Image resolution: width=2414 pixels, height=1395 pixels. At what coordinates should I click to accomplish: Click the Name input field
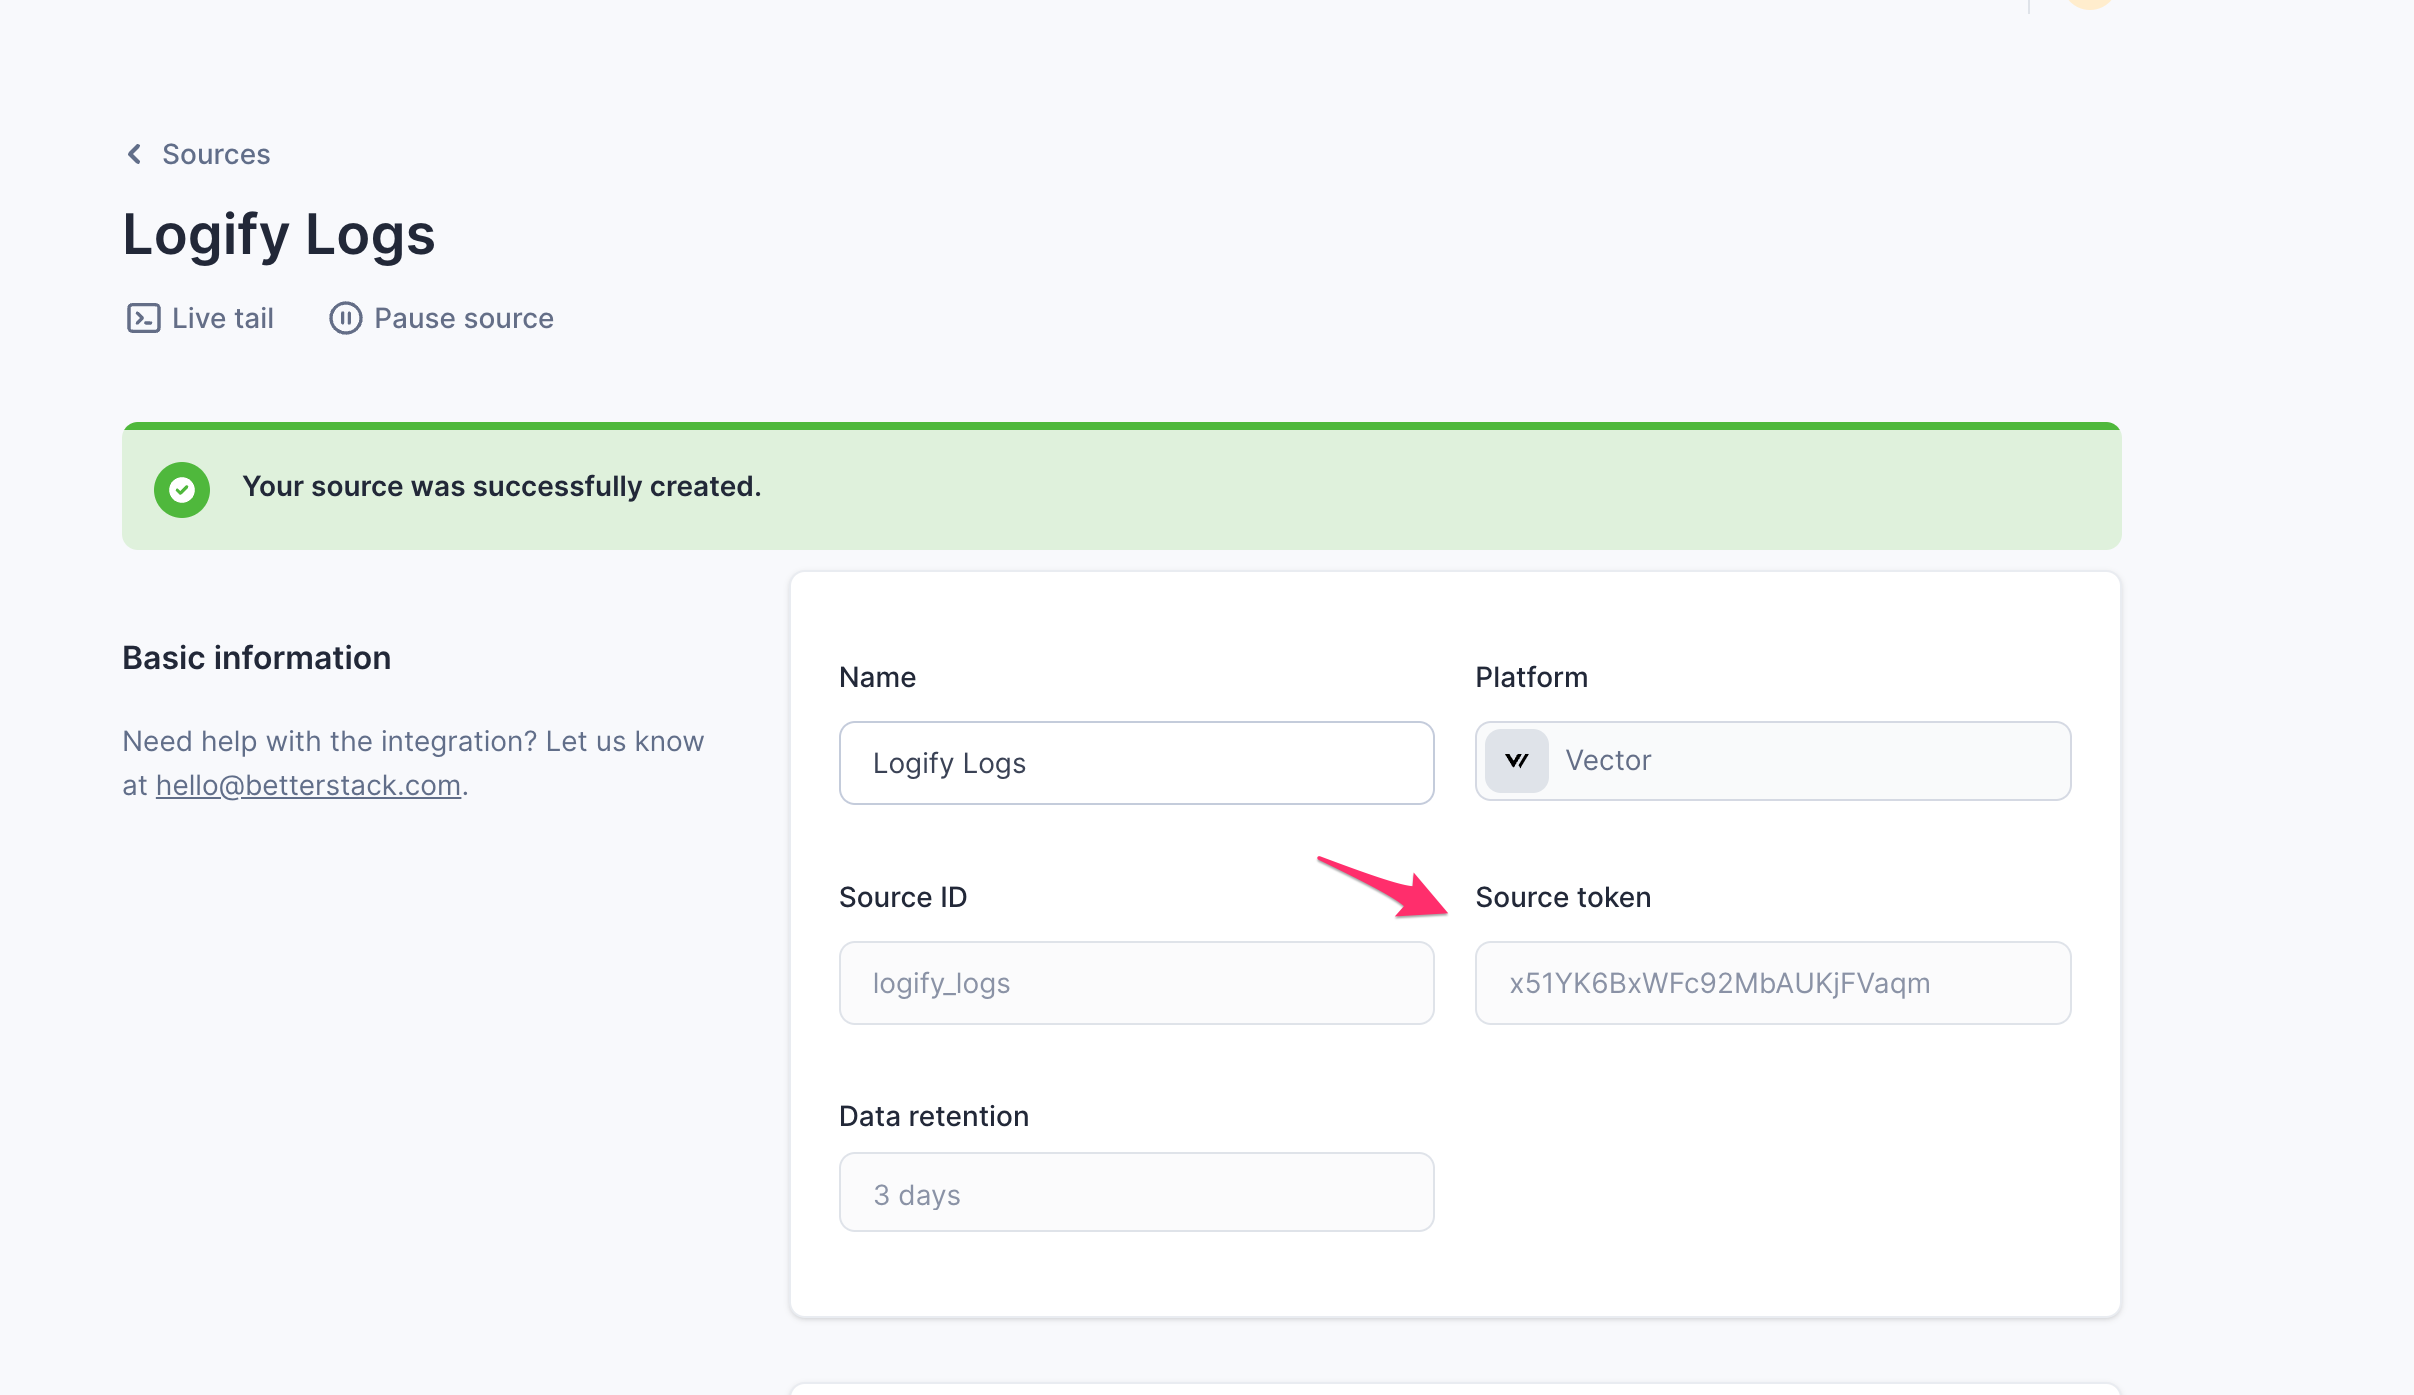[x=1136, y=763]
